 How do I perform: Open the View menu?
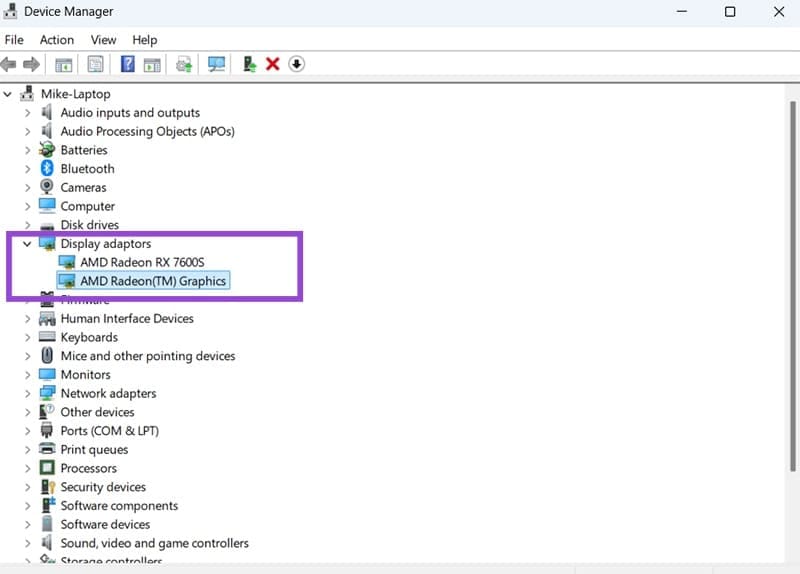point(104,40)
